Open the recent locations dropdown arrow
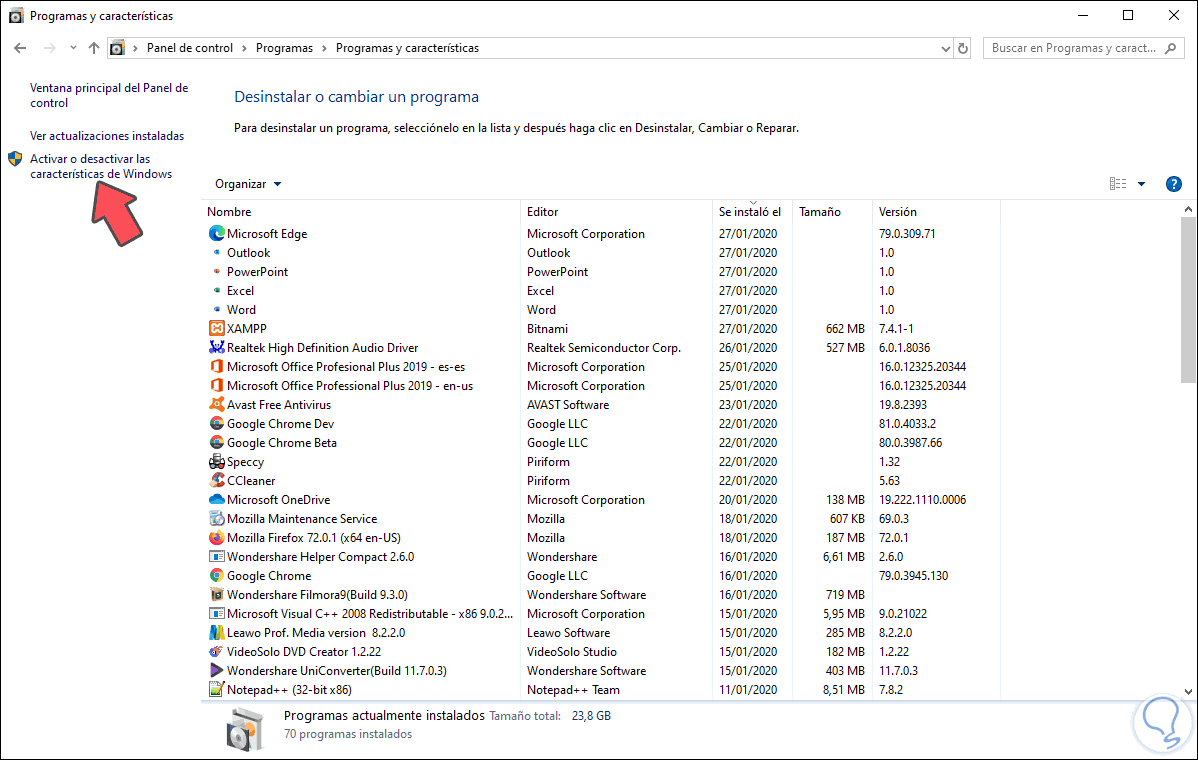 click(73, 48)
